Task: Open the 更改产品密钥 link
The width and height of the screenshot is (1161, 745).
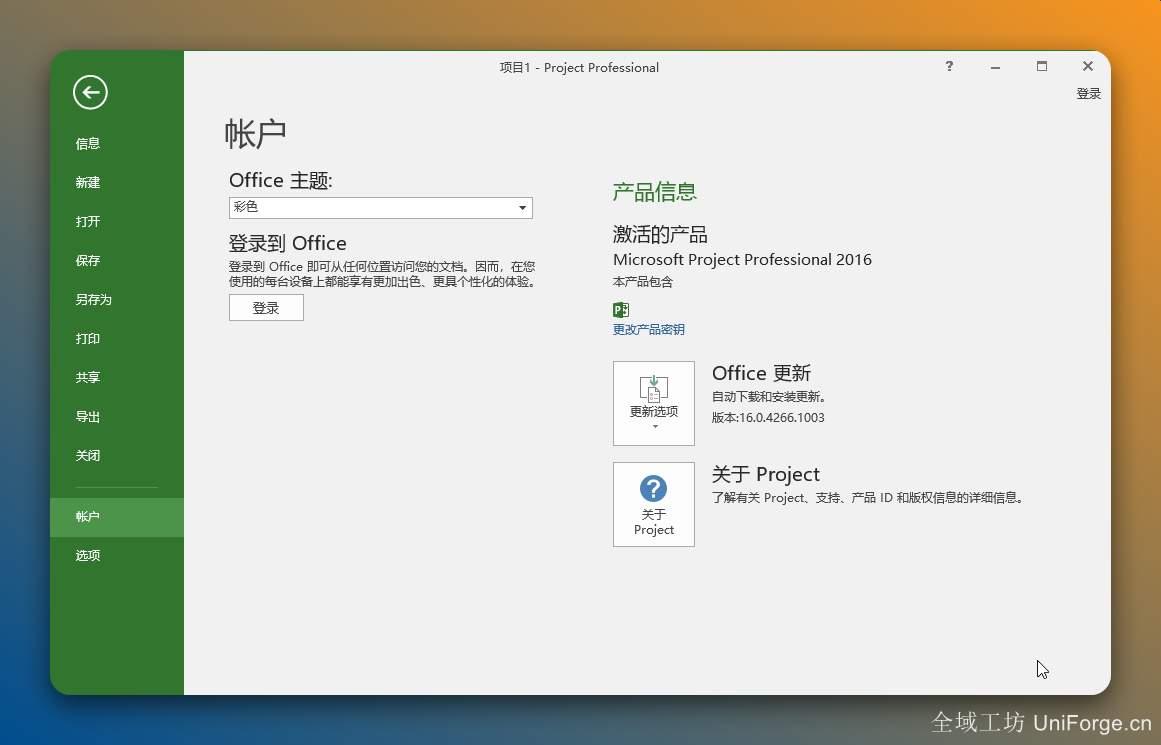Action: click(x=649, y=330)
